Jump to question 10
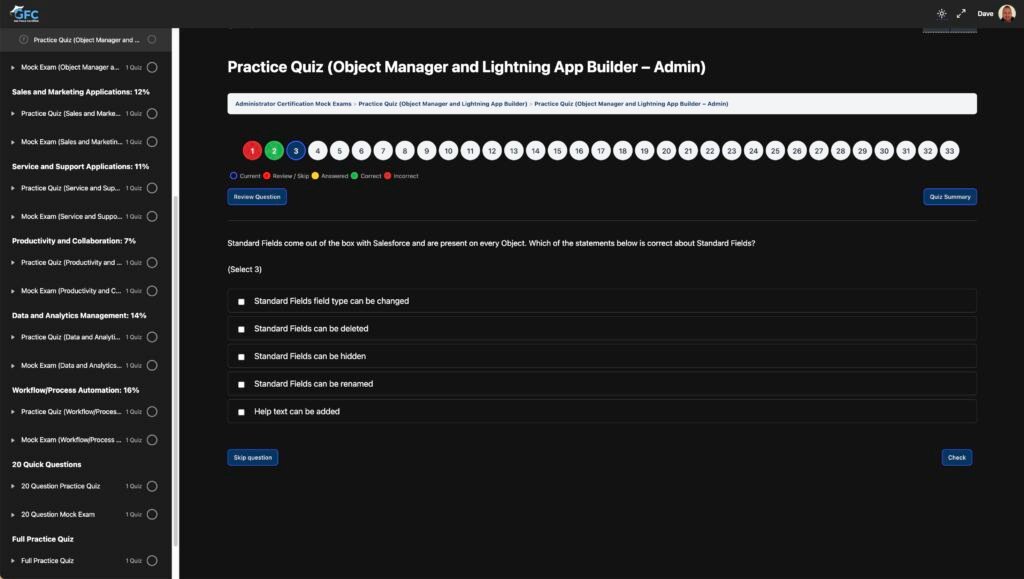This screenshot has width=1024, height=579. click(x=448, y=151)
